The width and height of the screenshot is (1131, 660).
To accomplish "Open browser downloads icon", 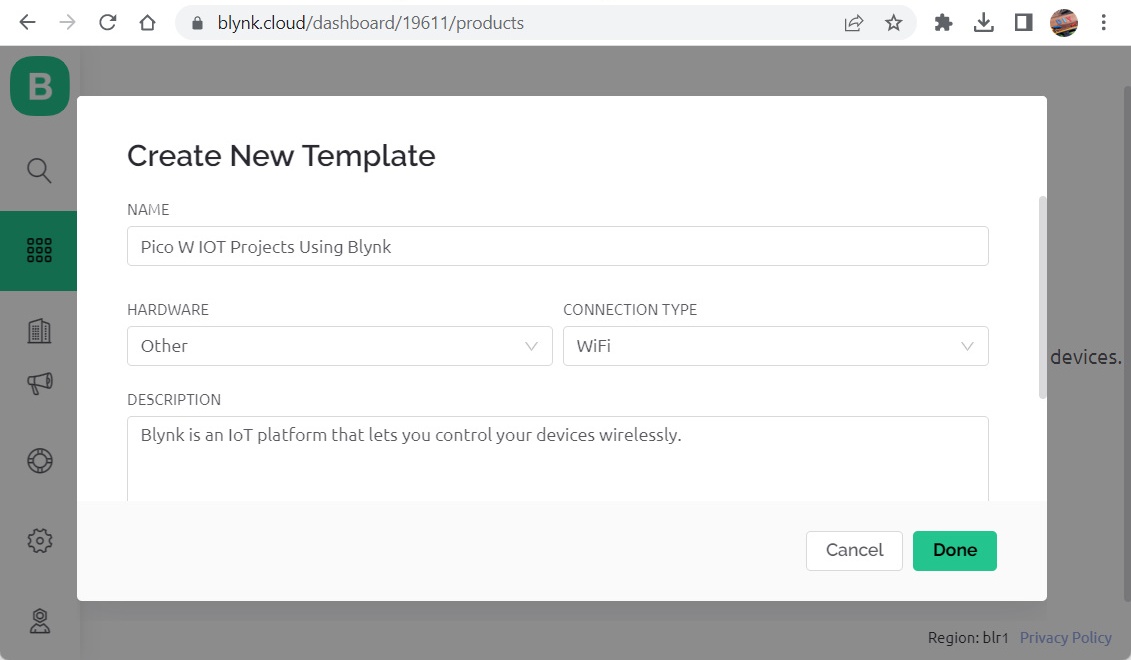I will [x=983, y=23].
